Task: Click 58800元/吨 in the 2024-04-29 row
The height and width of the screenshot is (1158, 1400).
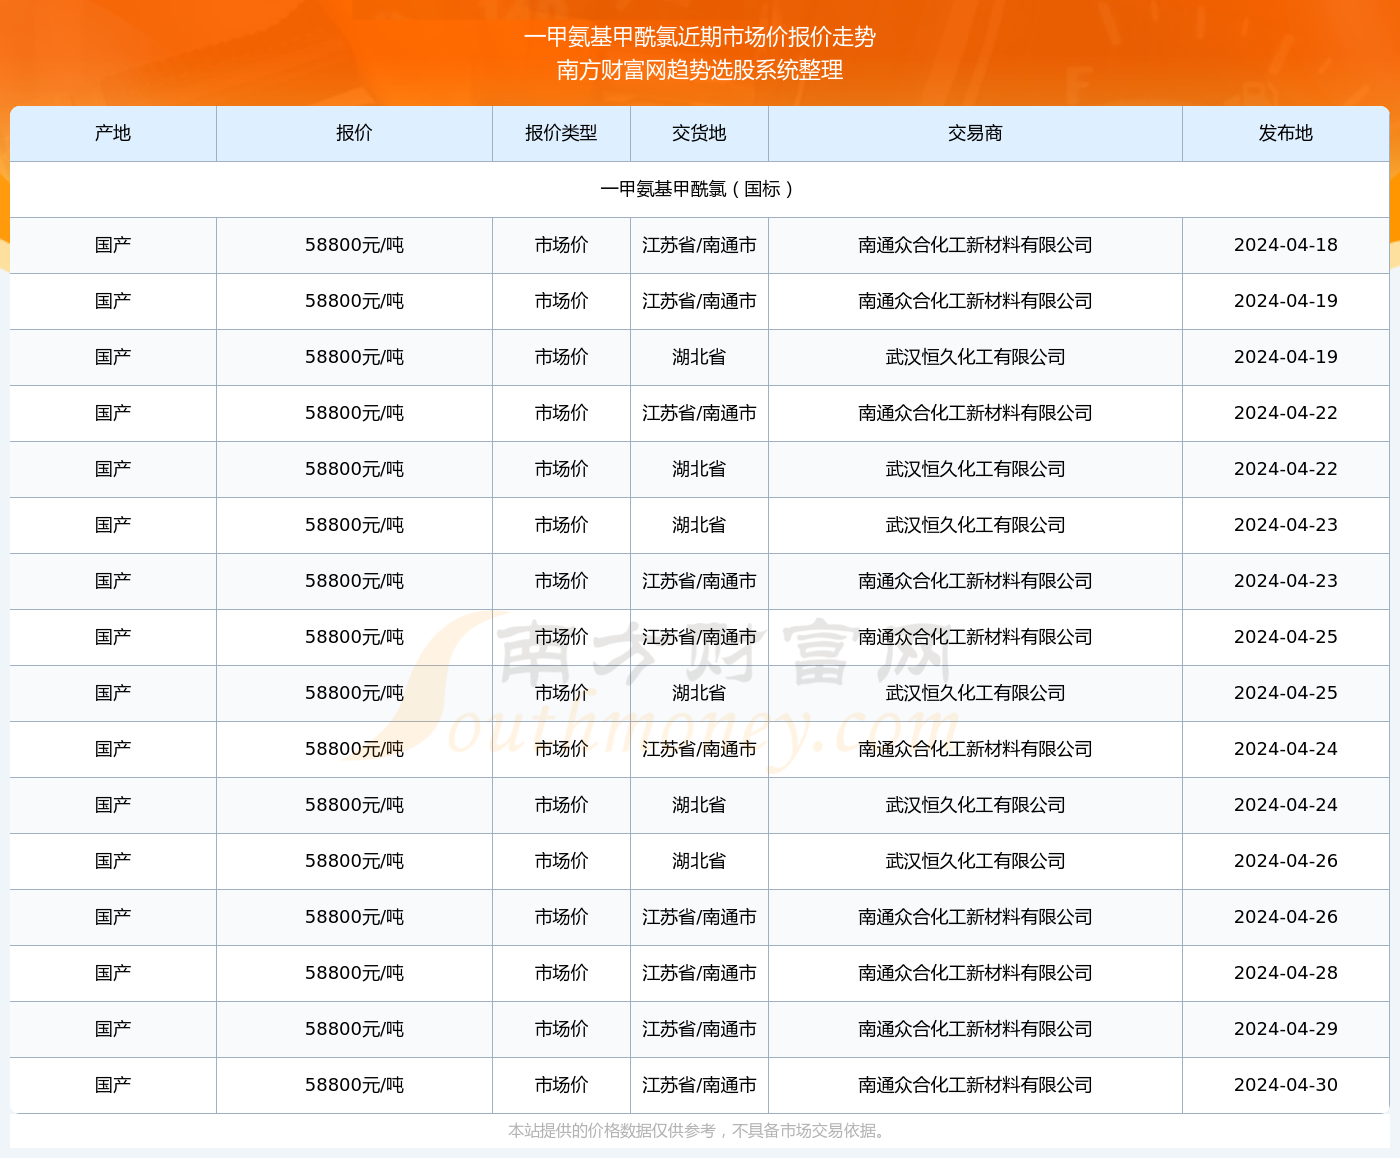Action: pos(354,1029)
